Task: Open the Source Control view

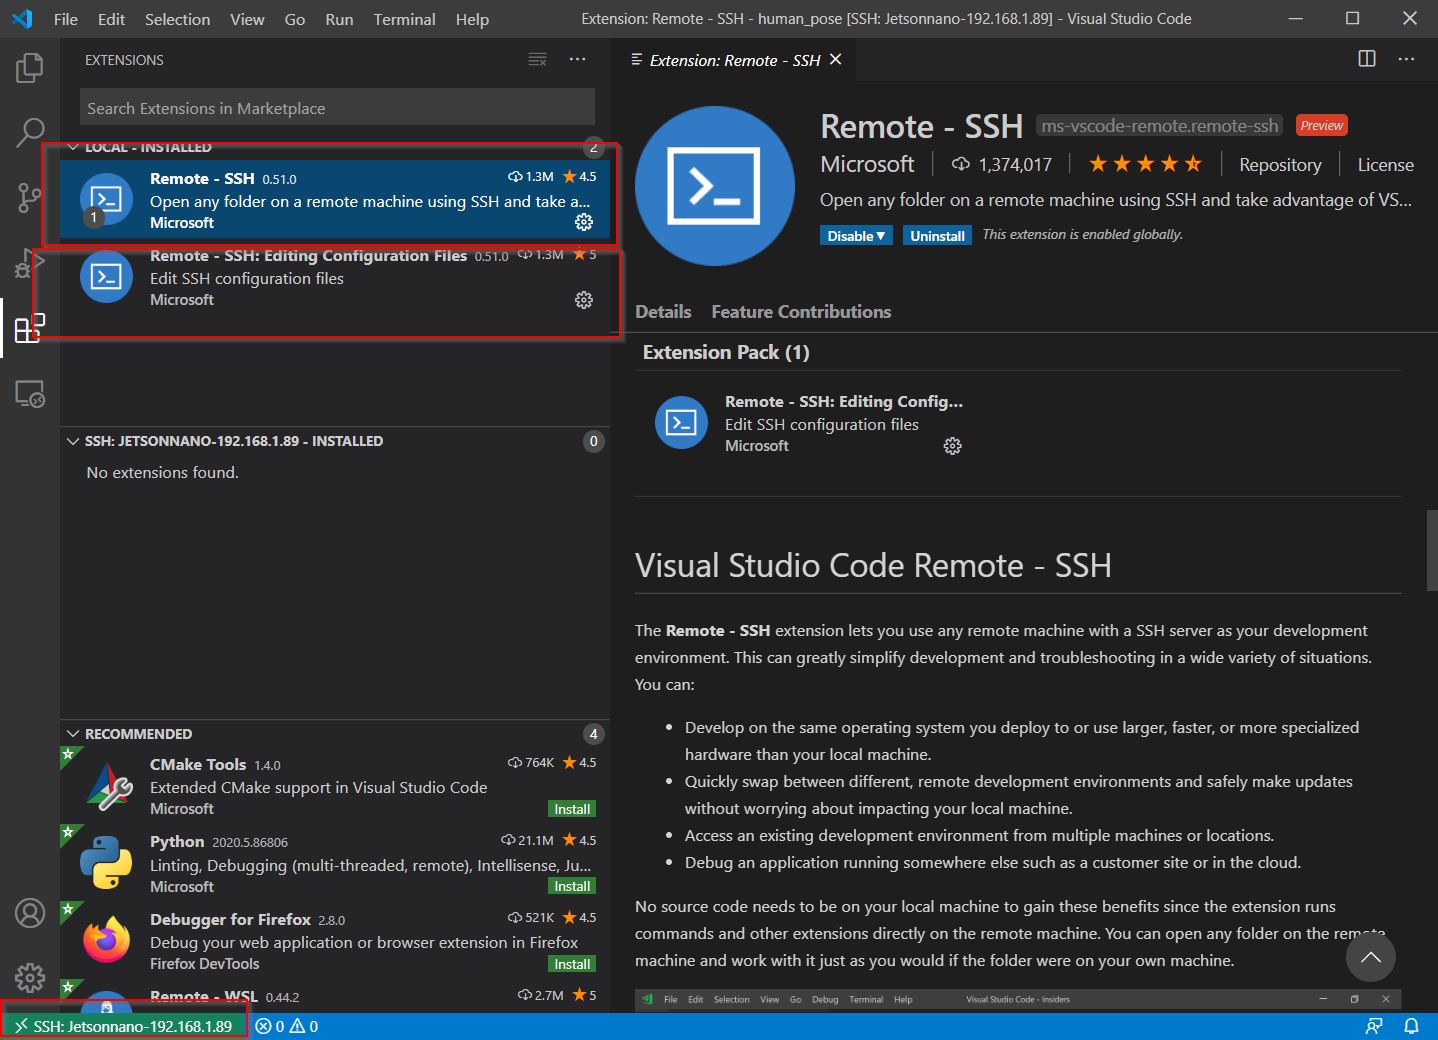Action: [30, 197]
